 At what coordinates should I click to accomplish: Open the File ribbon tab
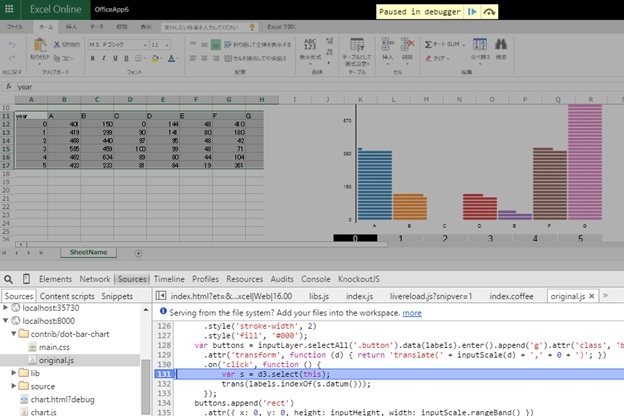click(x=15, y=27)
